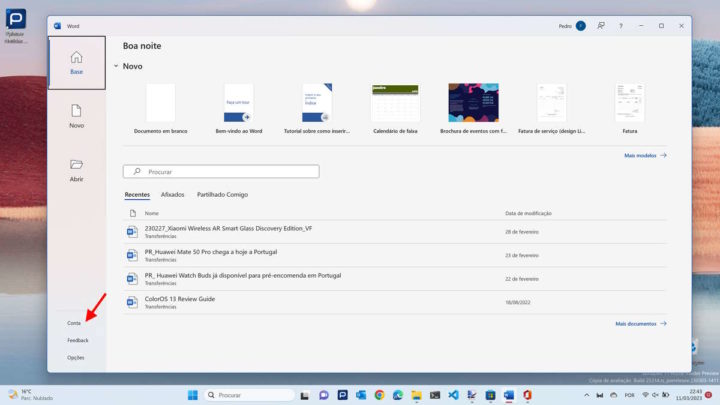720x405 pixels.
Task: Open Opções in the sidebar
Action: 76,357
